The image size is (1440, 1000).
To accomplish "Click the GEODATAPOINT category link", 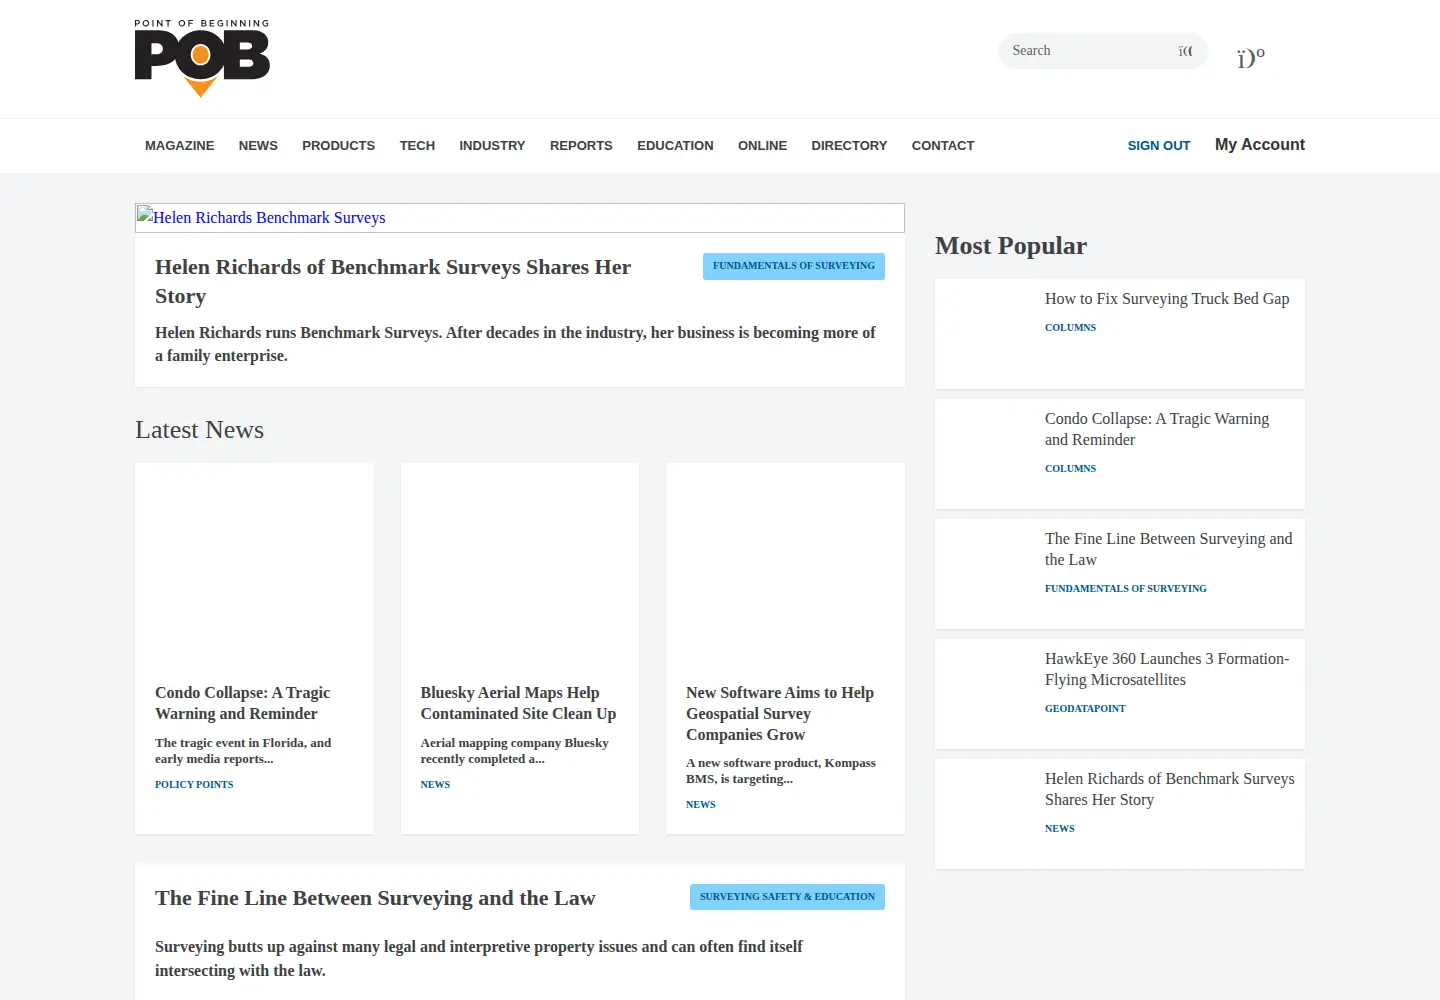I will click(x=1085, y=709).
